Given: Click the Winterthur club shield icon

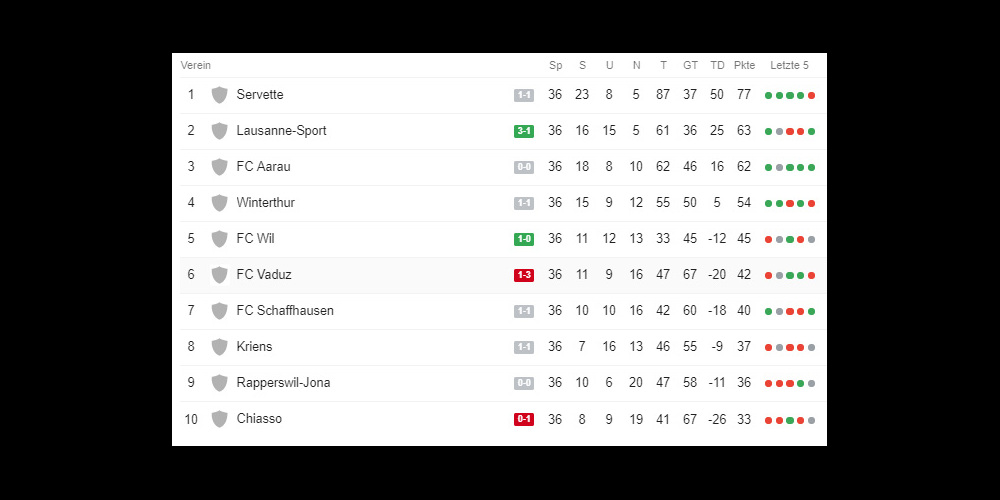Looking at the screenshot, I should tap(219, 203).
